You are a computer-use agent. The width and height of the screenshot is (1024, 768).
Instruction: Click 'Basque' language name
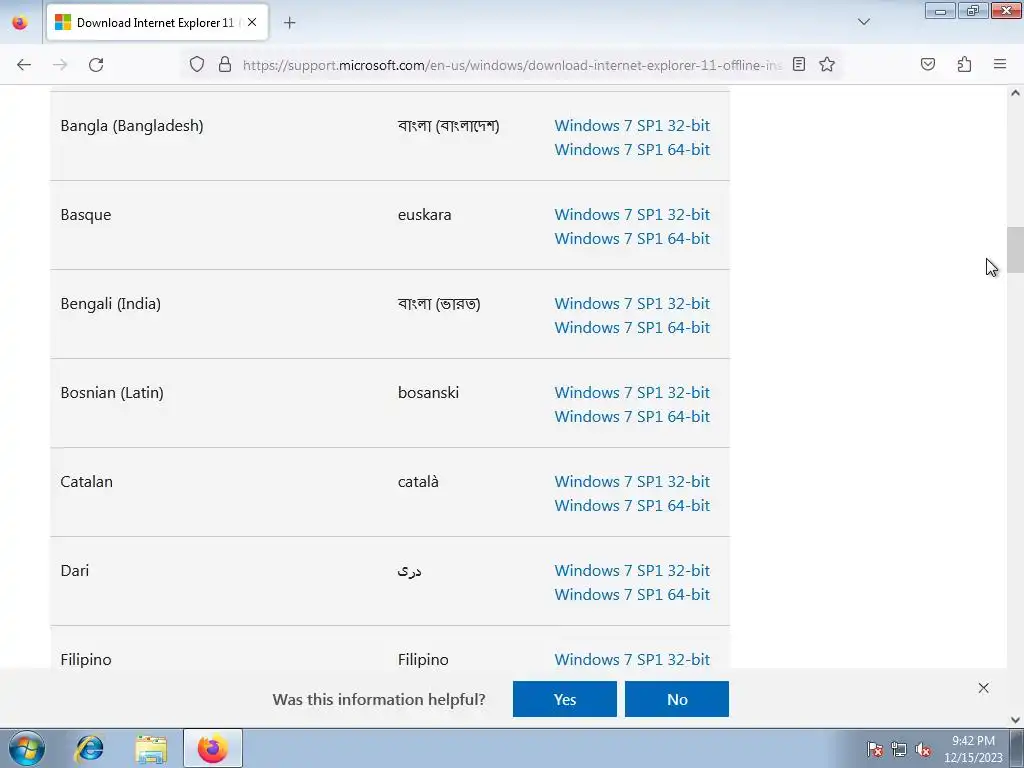[x=86, y=215]
